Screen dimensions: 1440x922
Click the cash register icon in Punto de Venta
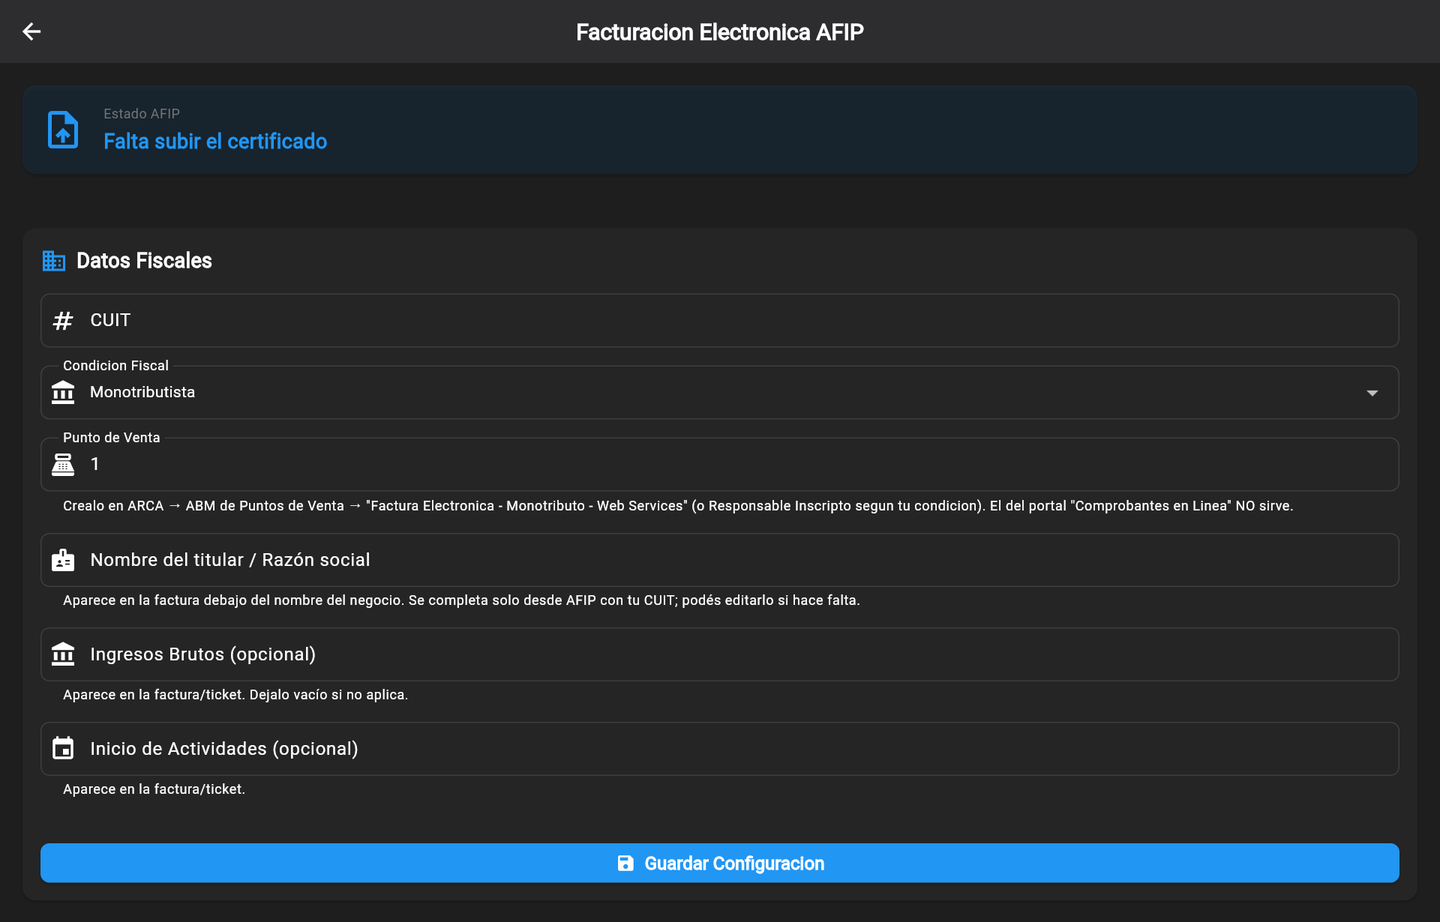(x=63, y=464)
